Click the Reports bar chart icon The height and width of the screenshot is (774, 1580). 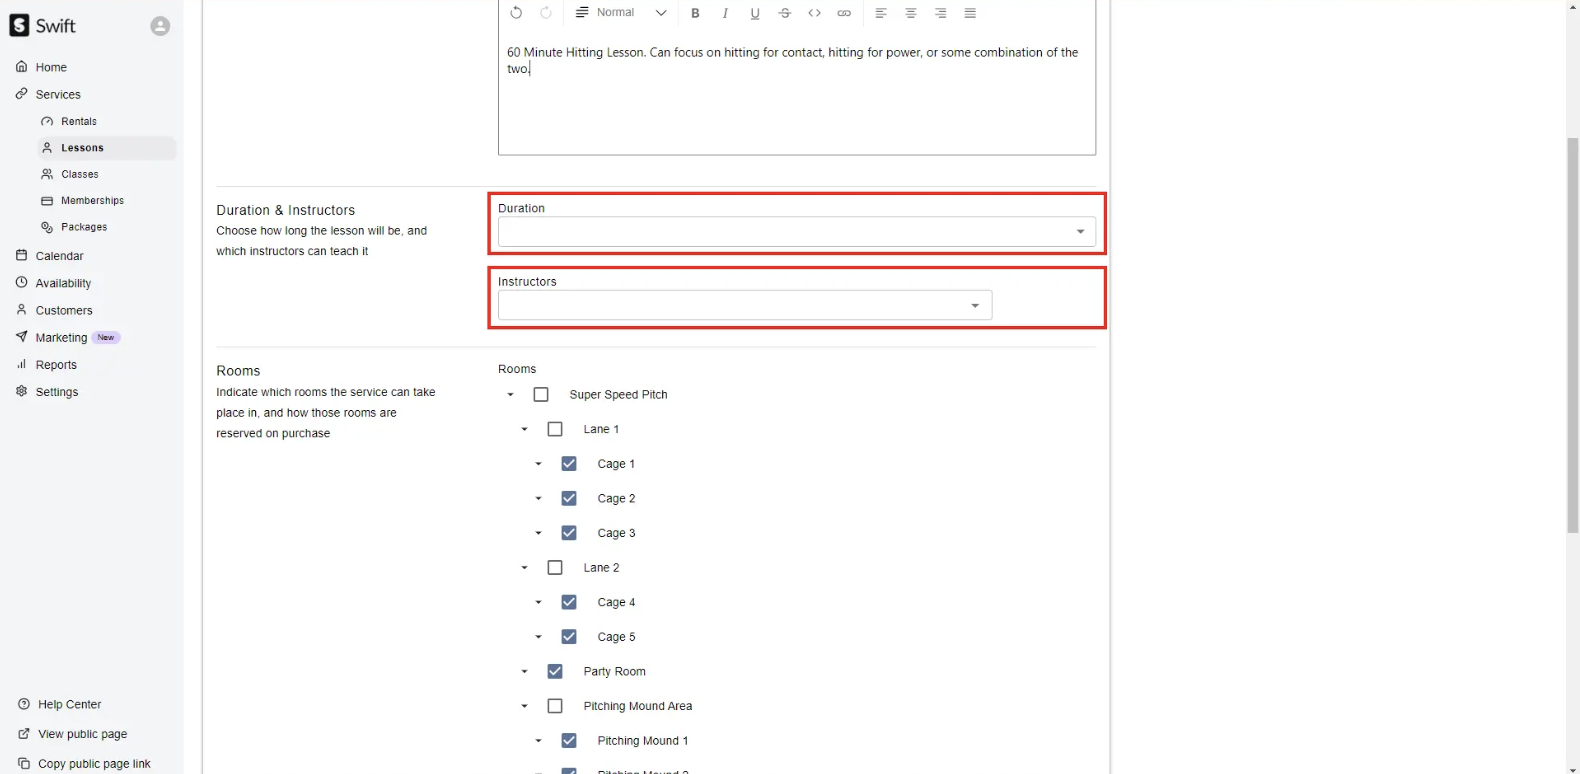[21, 365]
